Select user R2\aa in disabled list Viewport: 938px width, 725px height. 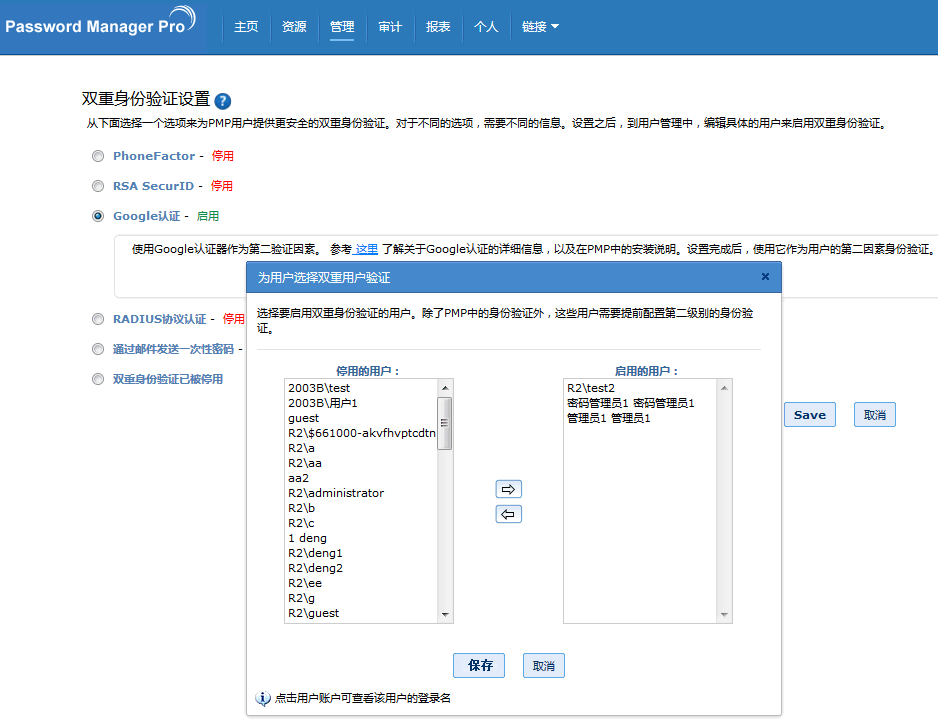[361, 462]
